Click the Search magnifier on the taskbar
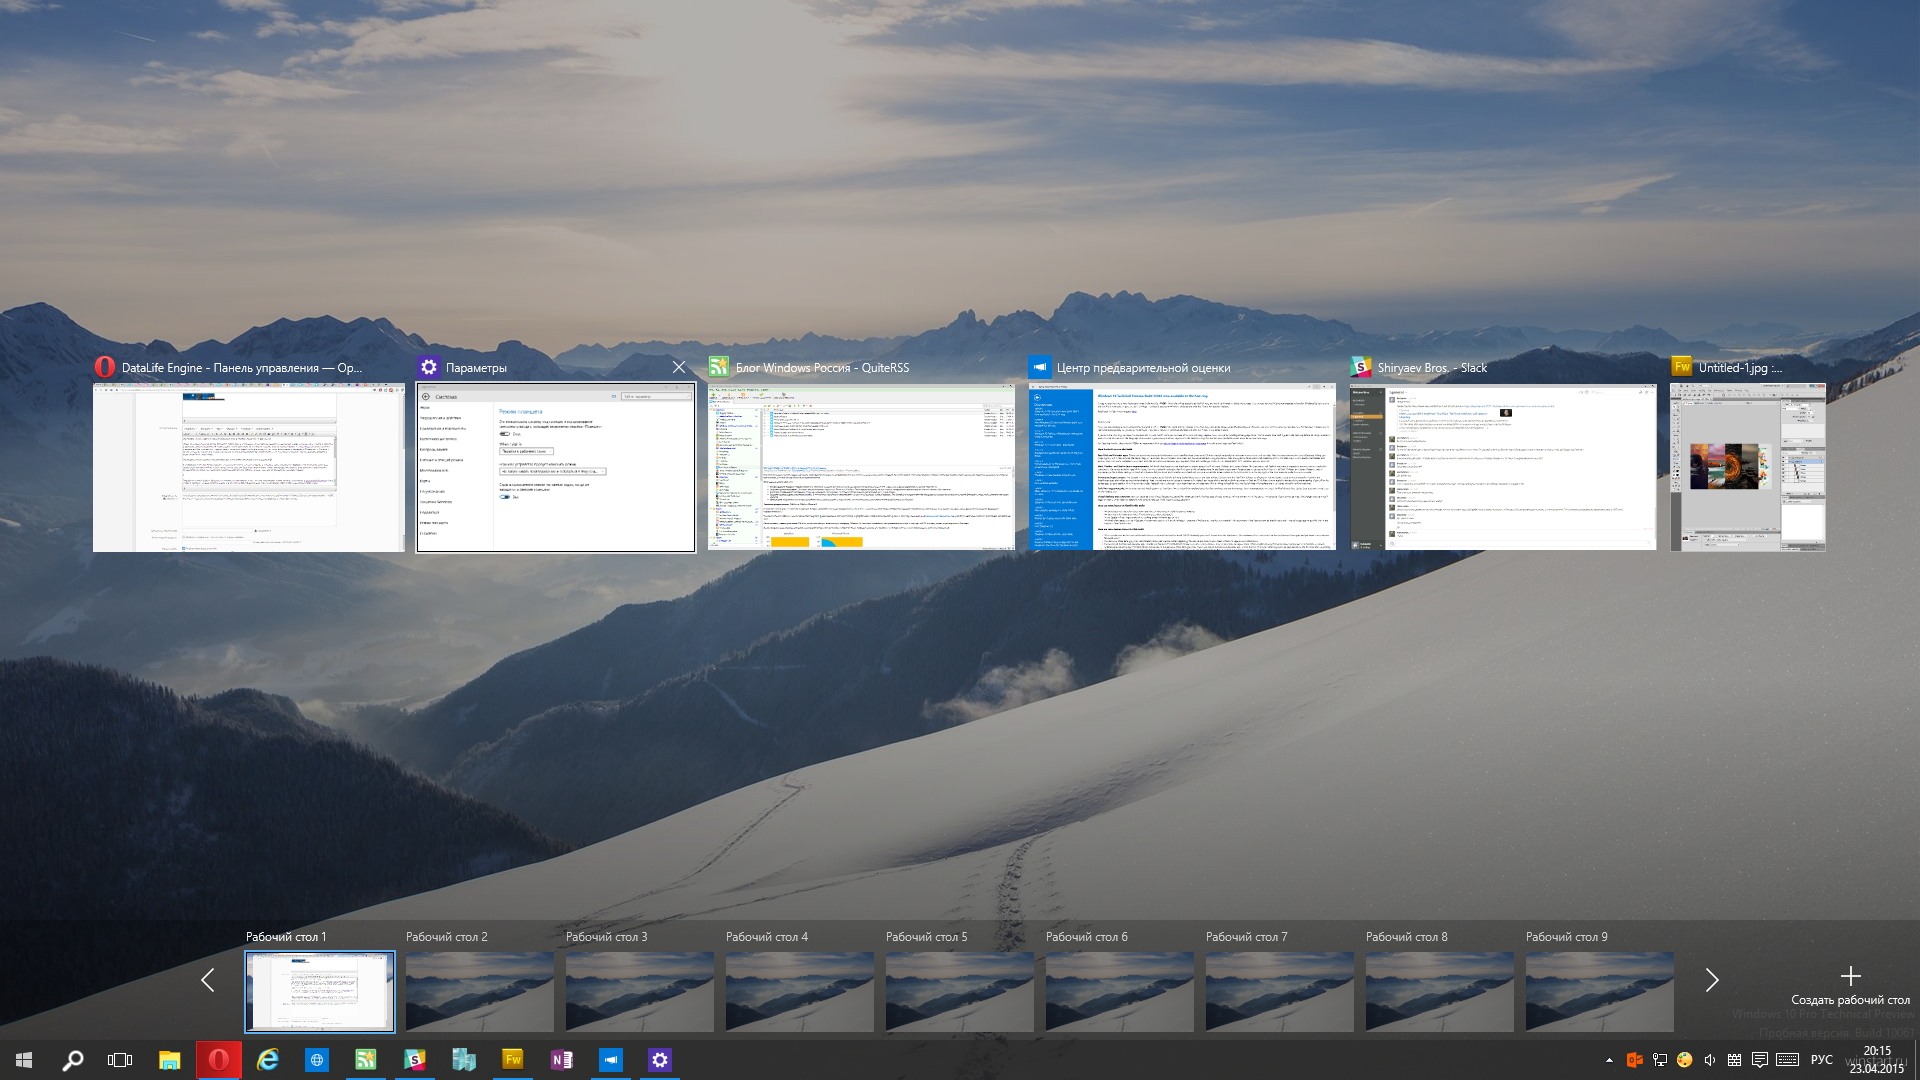The width and height of the screenshot is (1920, 1080). [72, 1060]
